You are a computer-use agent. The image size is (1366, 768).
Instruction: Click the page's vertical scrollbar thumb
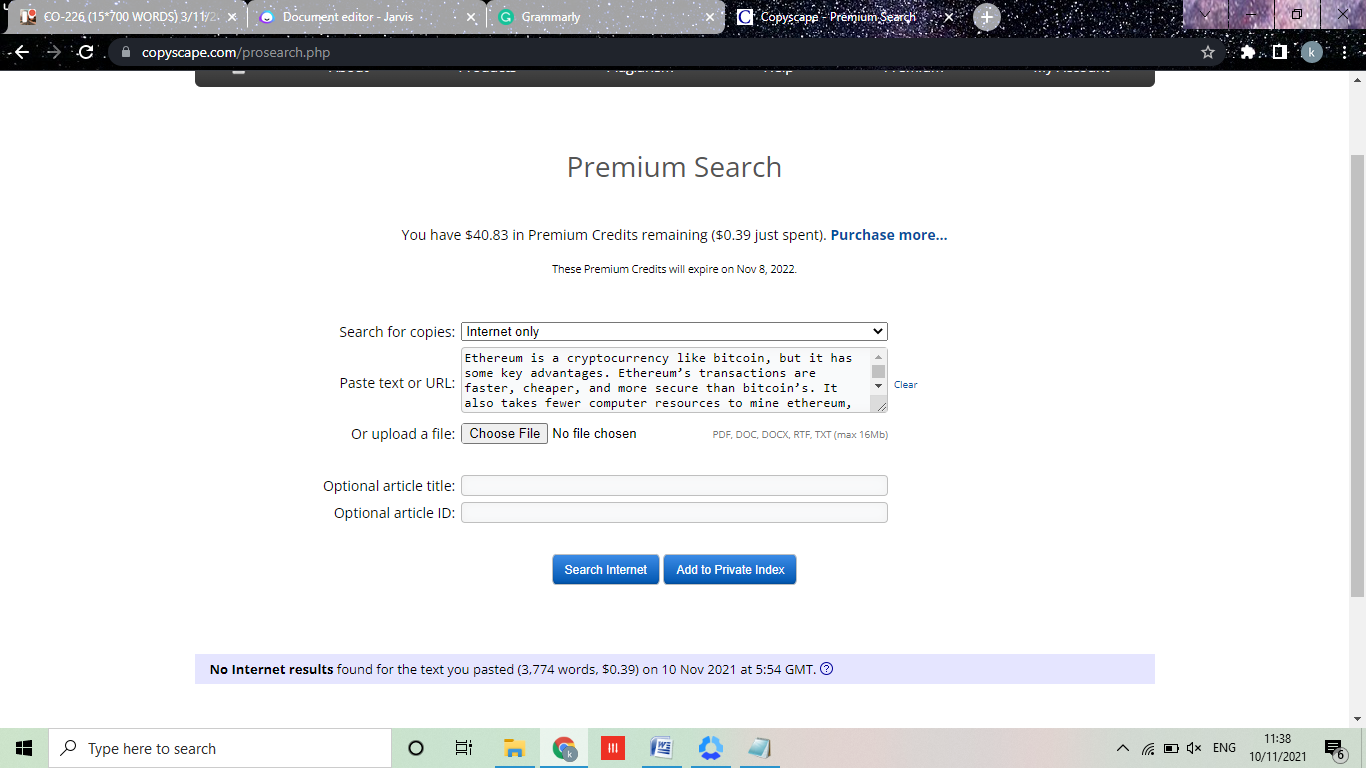[1357, 375]
